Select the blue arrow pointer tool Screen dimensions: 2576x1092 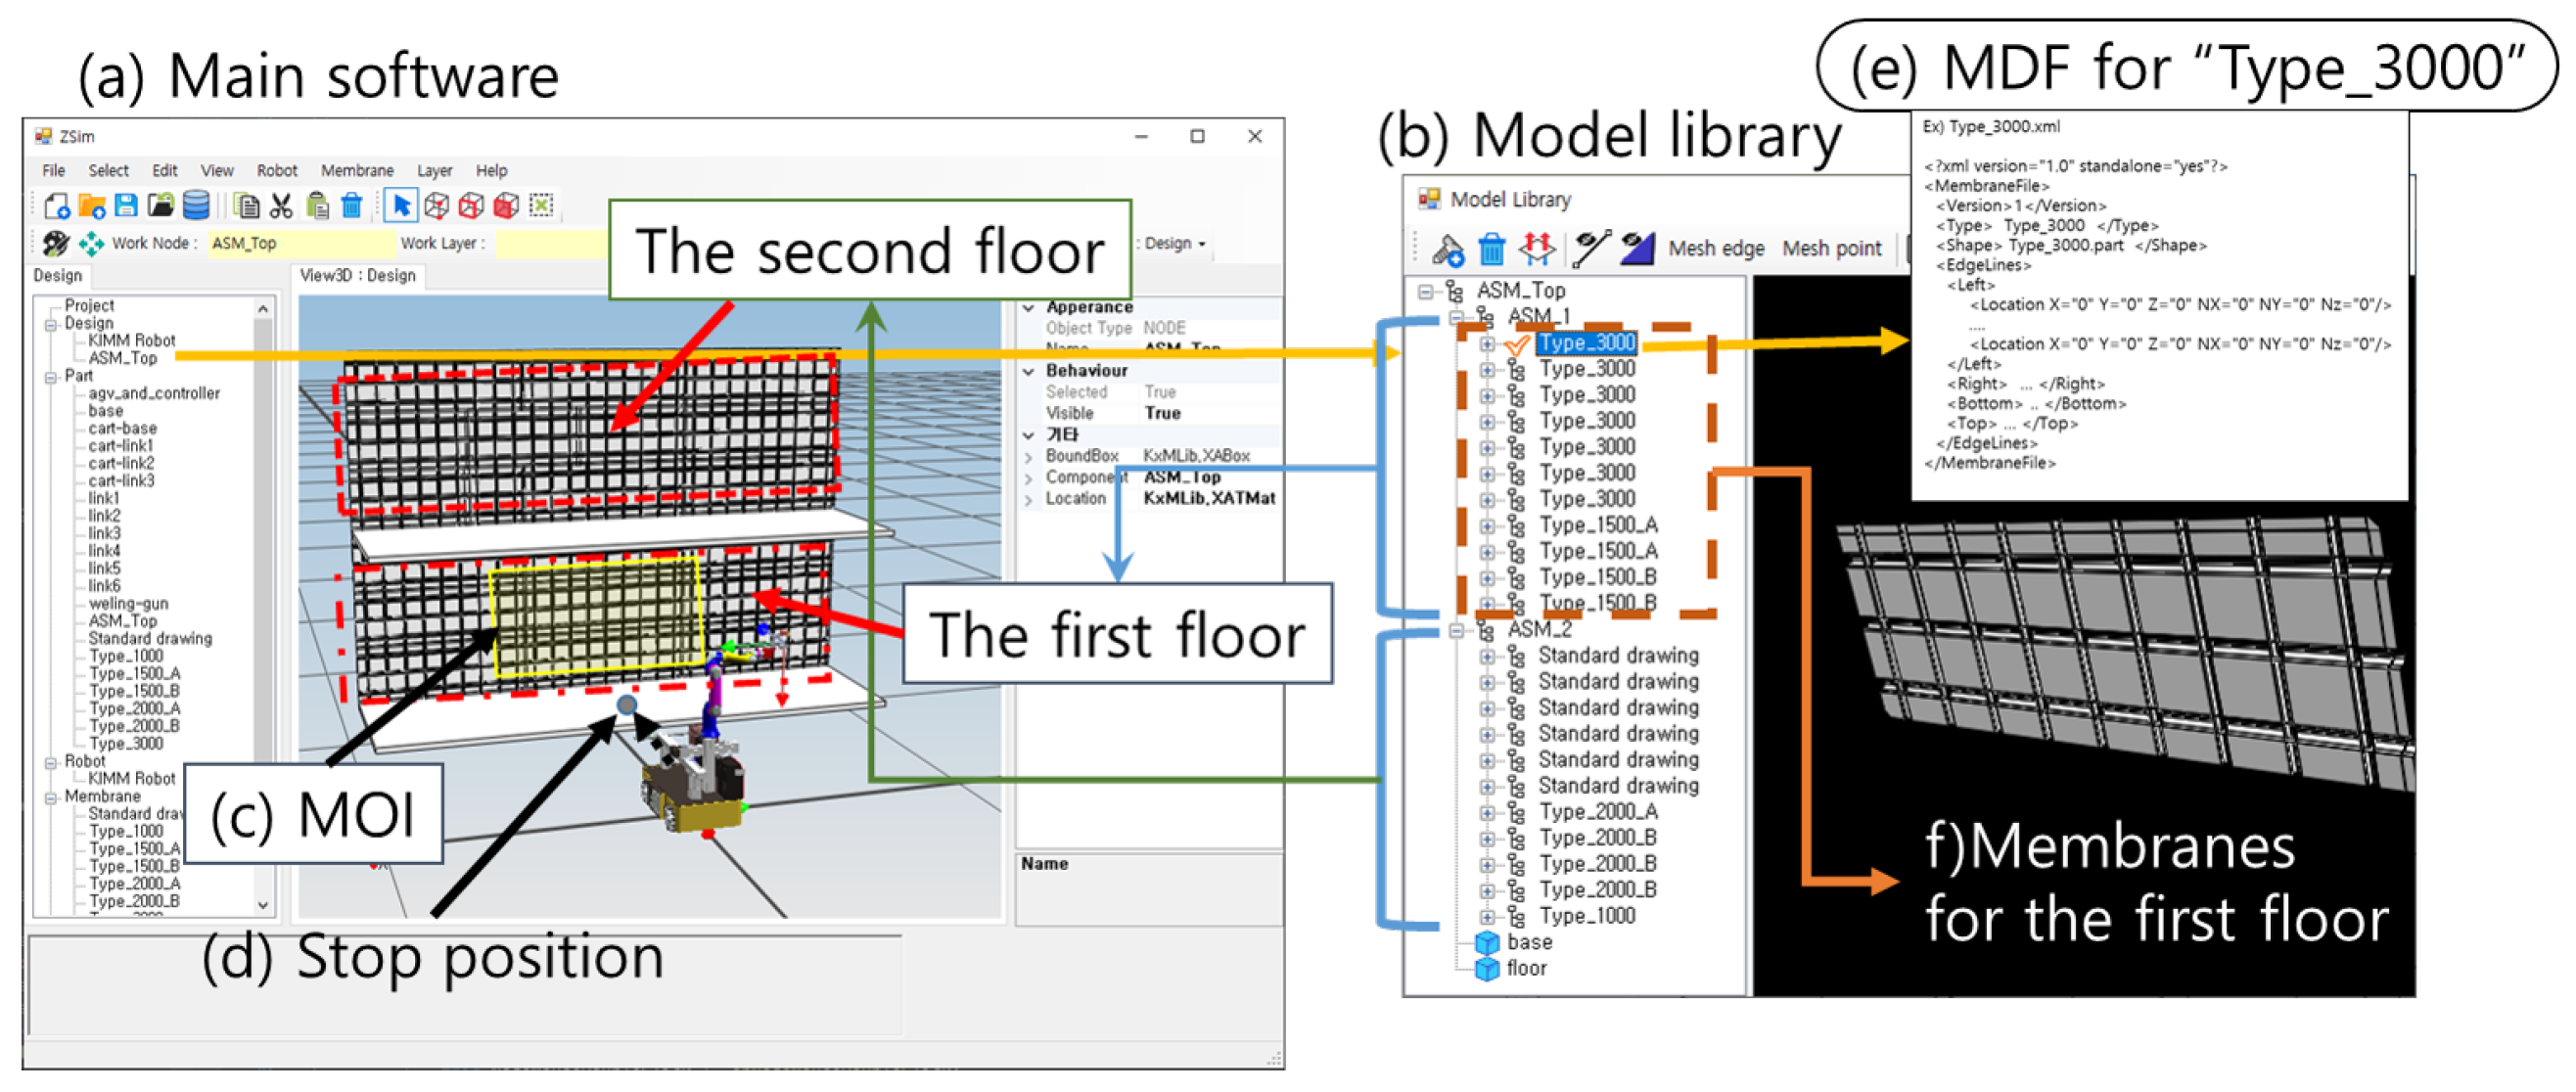(402, 206)
